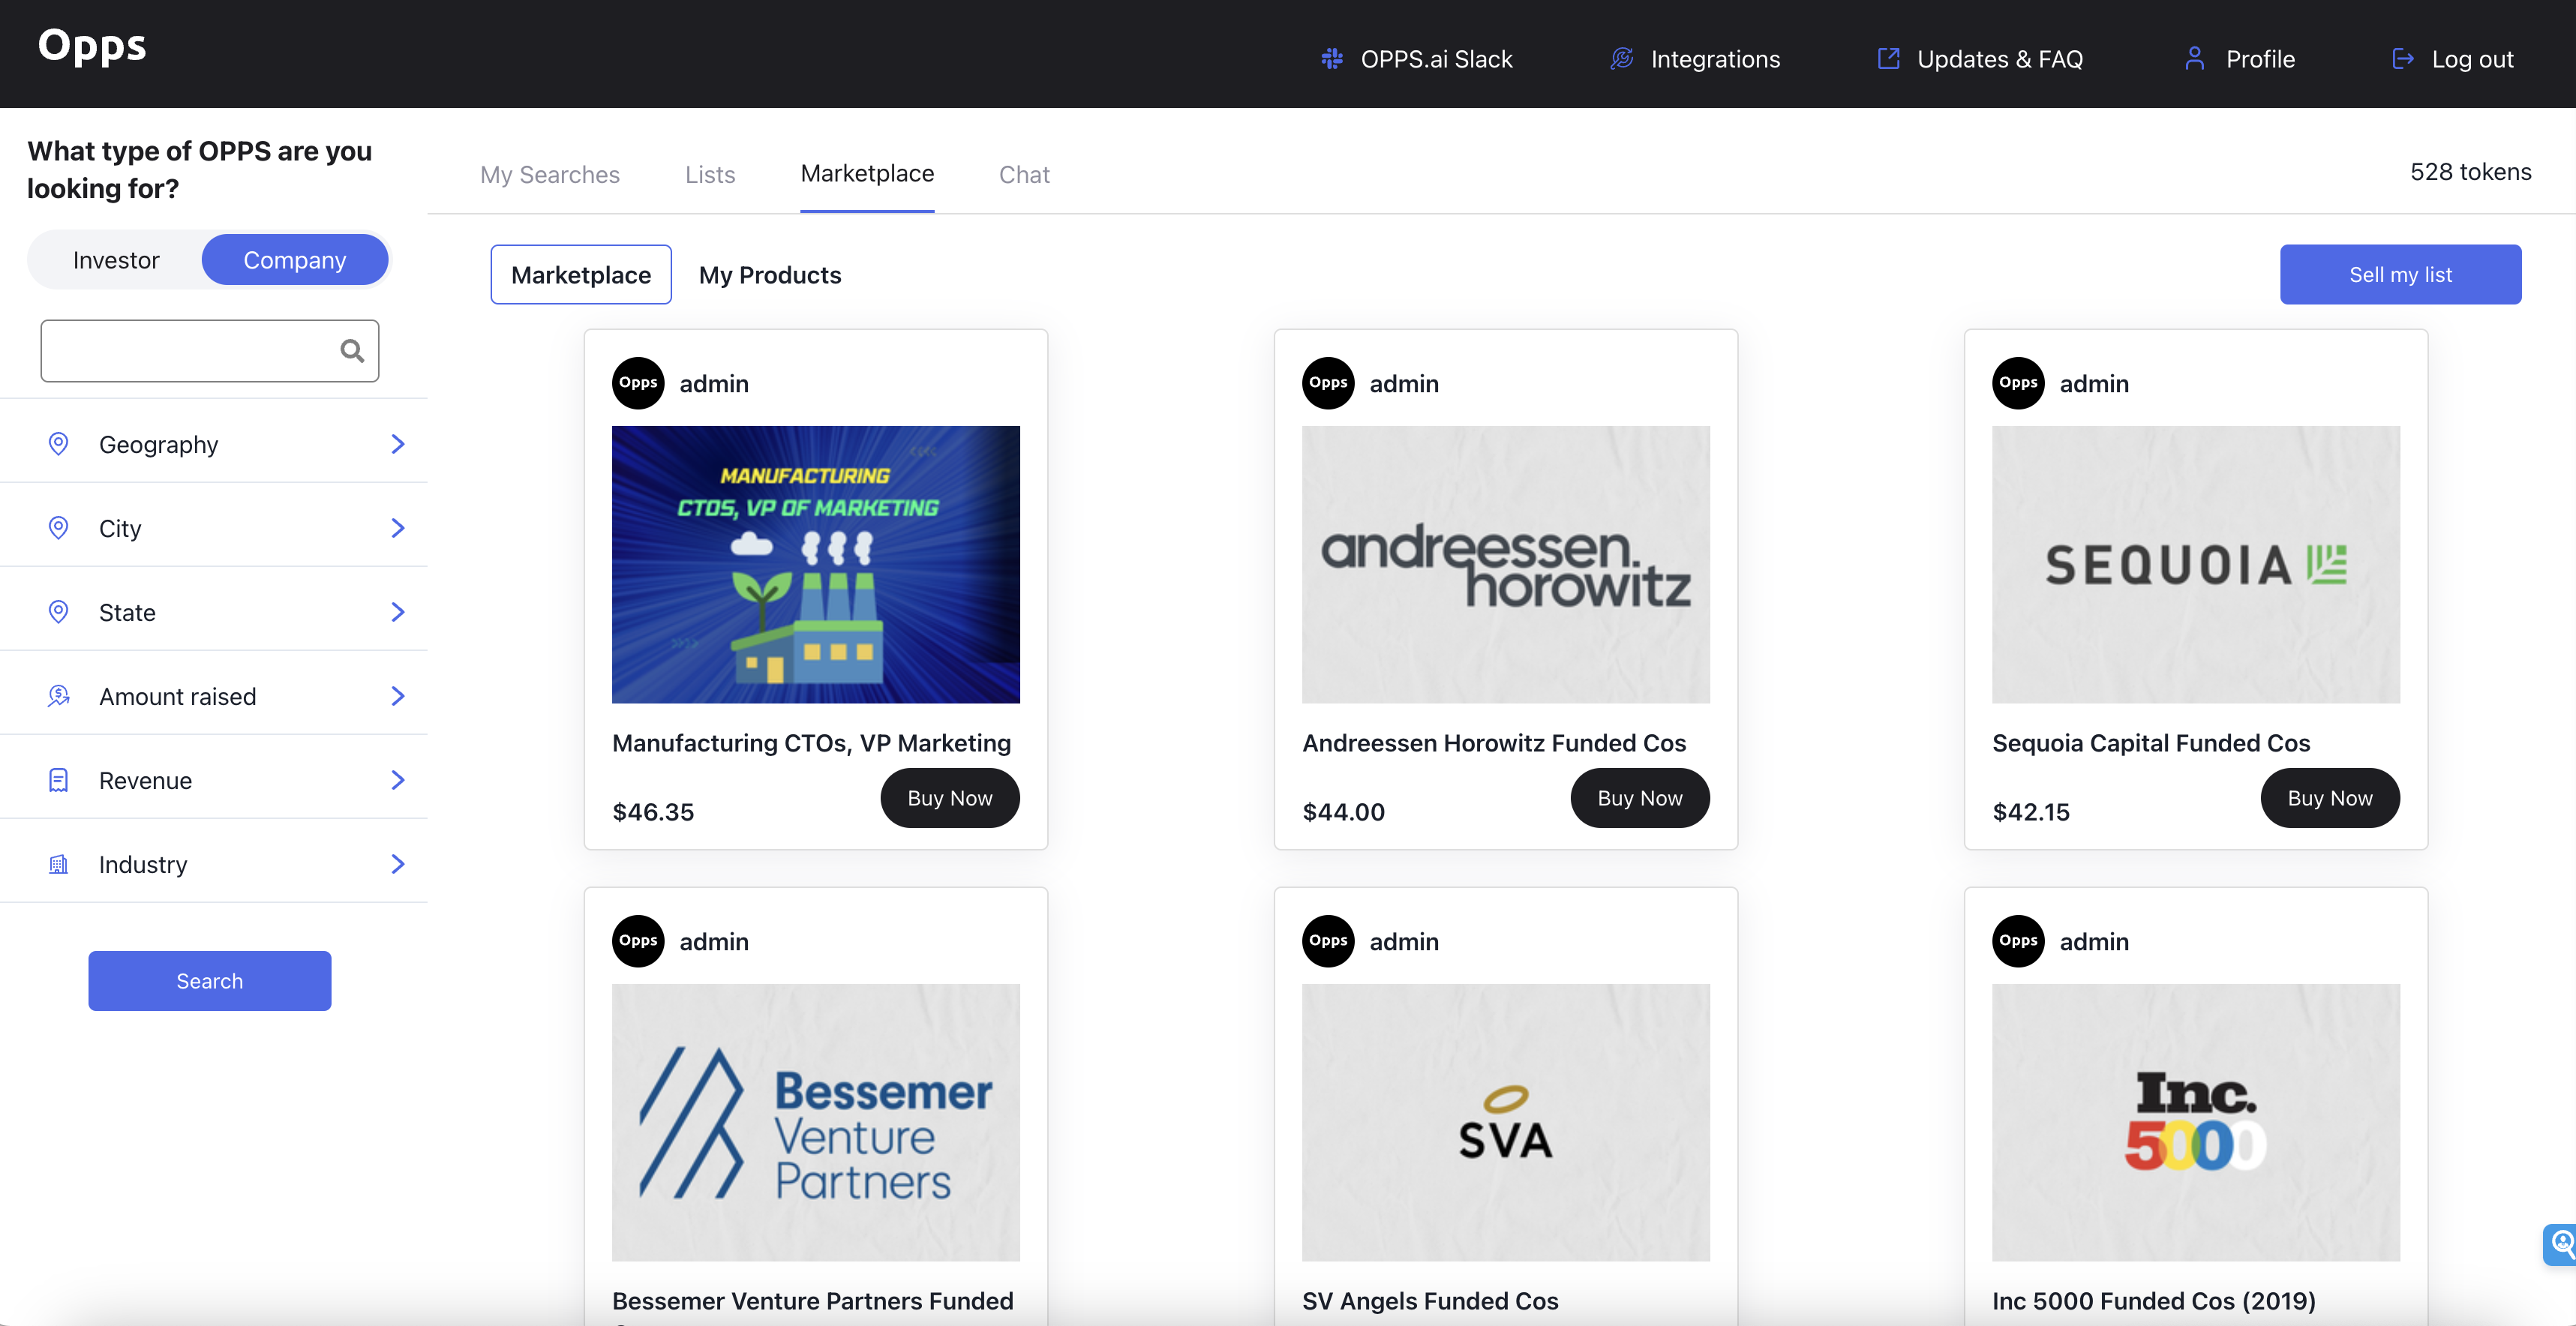This screenshot has width=2576, height=1326.
Task: Click the Geography location pin icon
Action: (x=58, y=443)
